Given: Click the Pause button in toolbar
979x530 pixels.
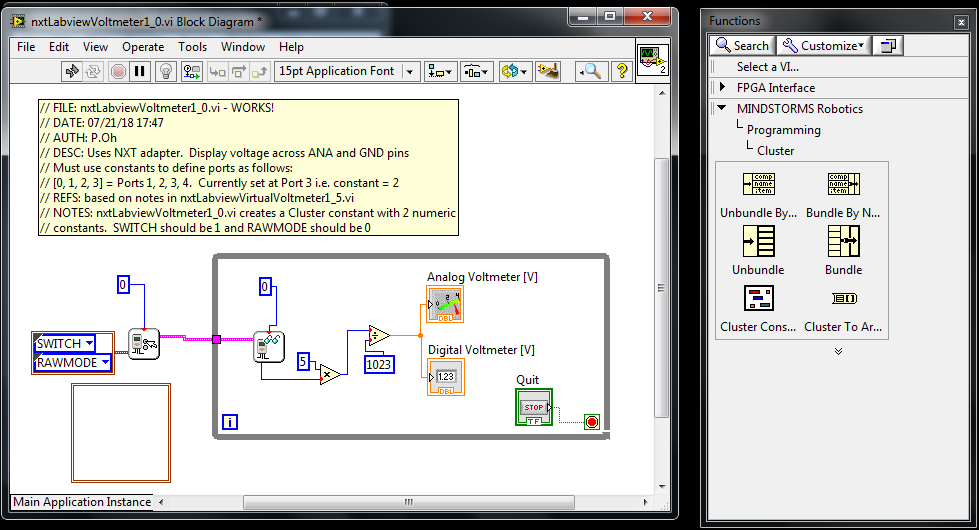Looking at the screenshot, I should click(140, 72).
